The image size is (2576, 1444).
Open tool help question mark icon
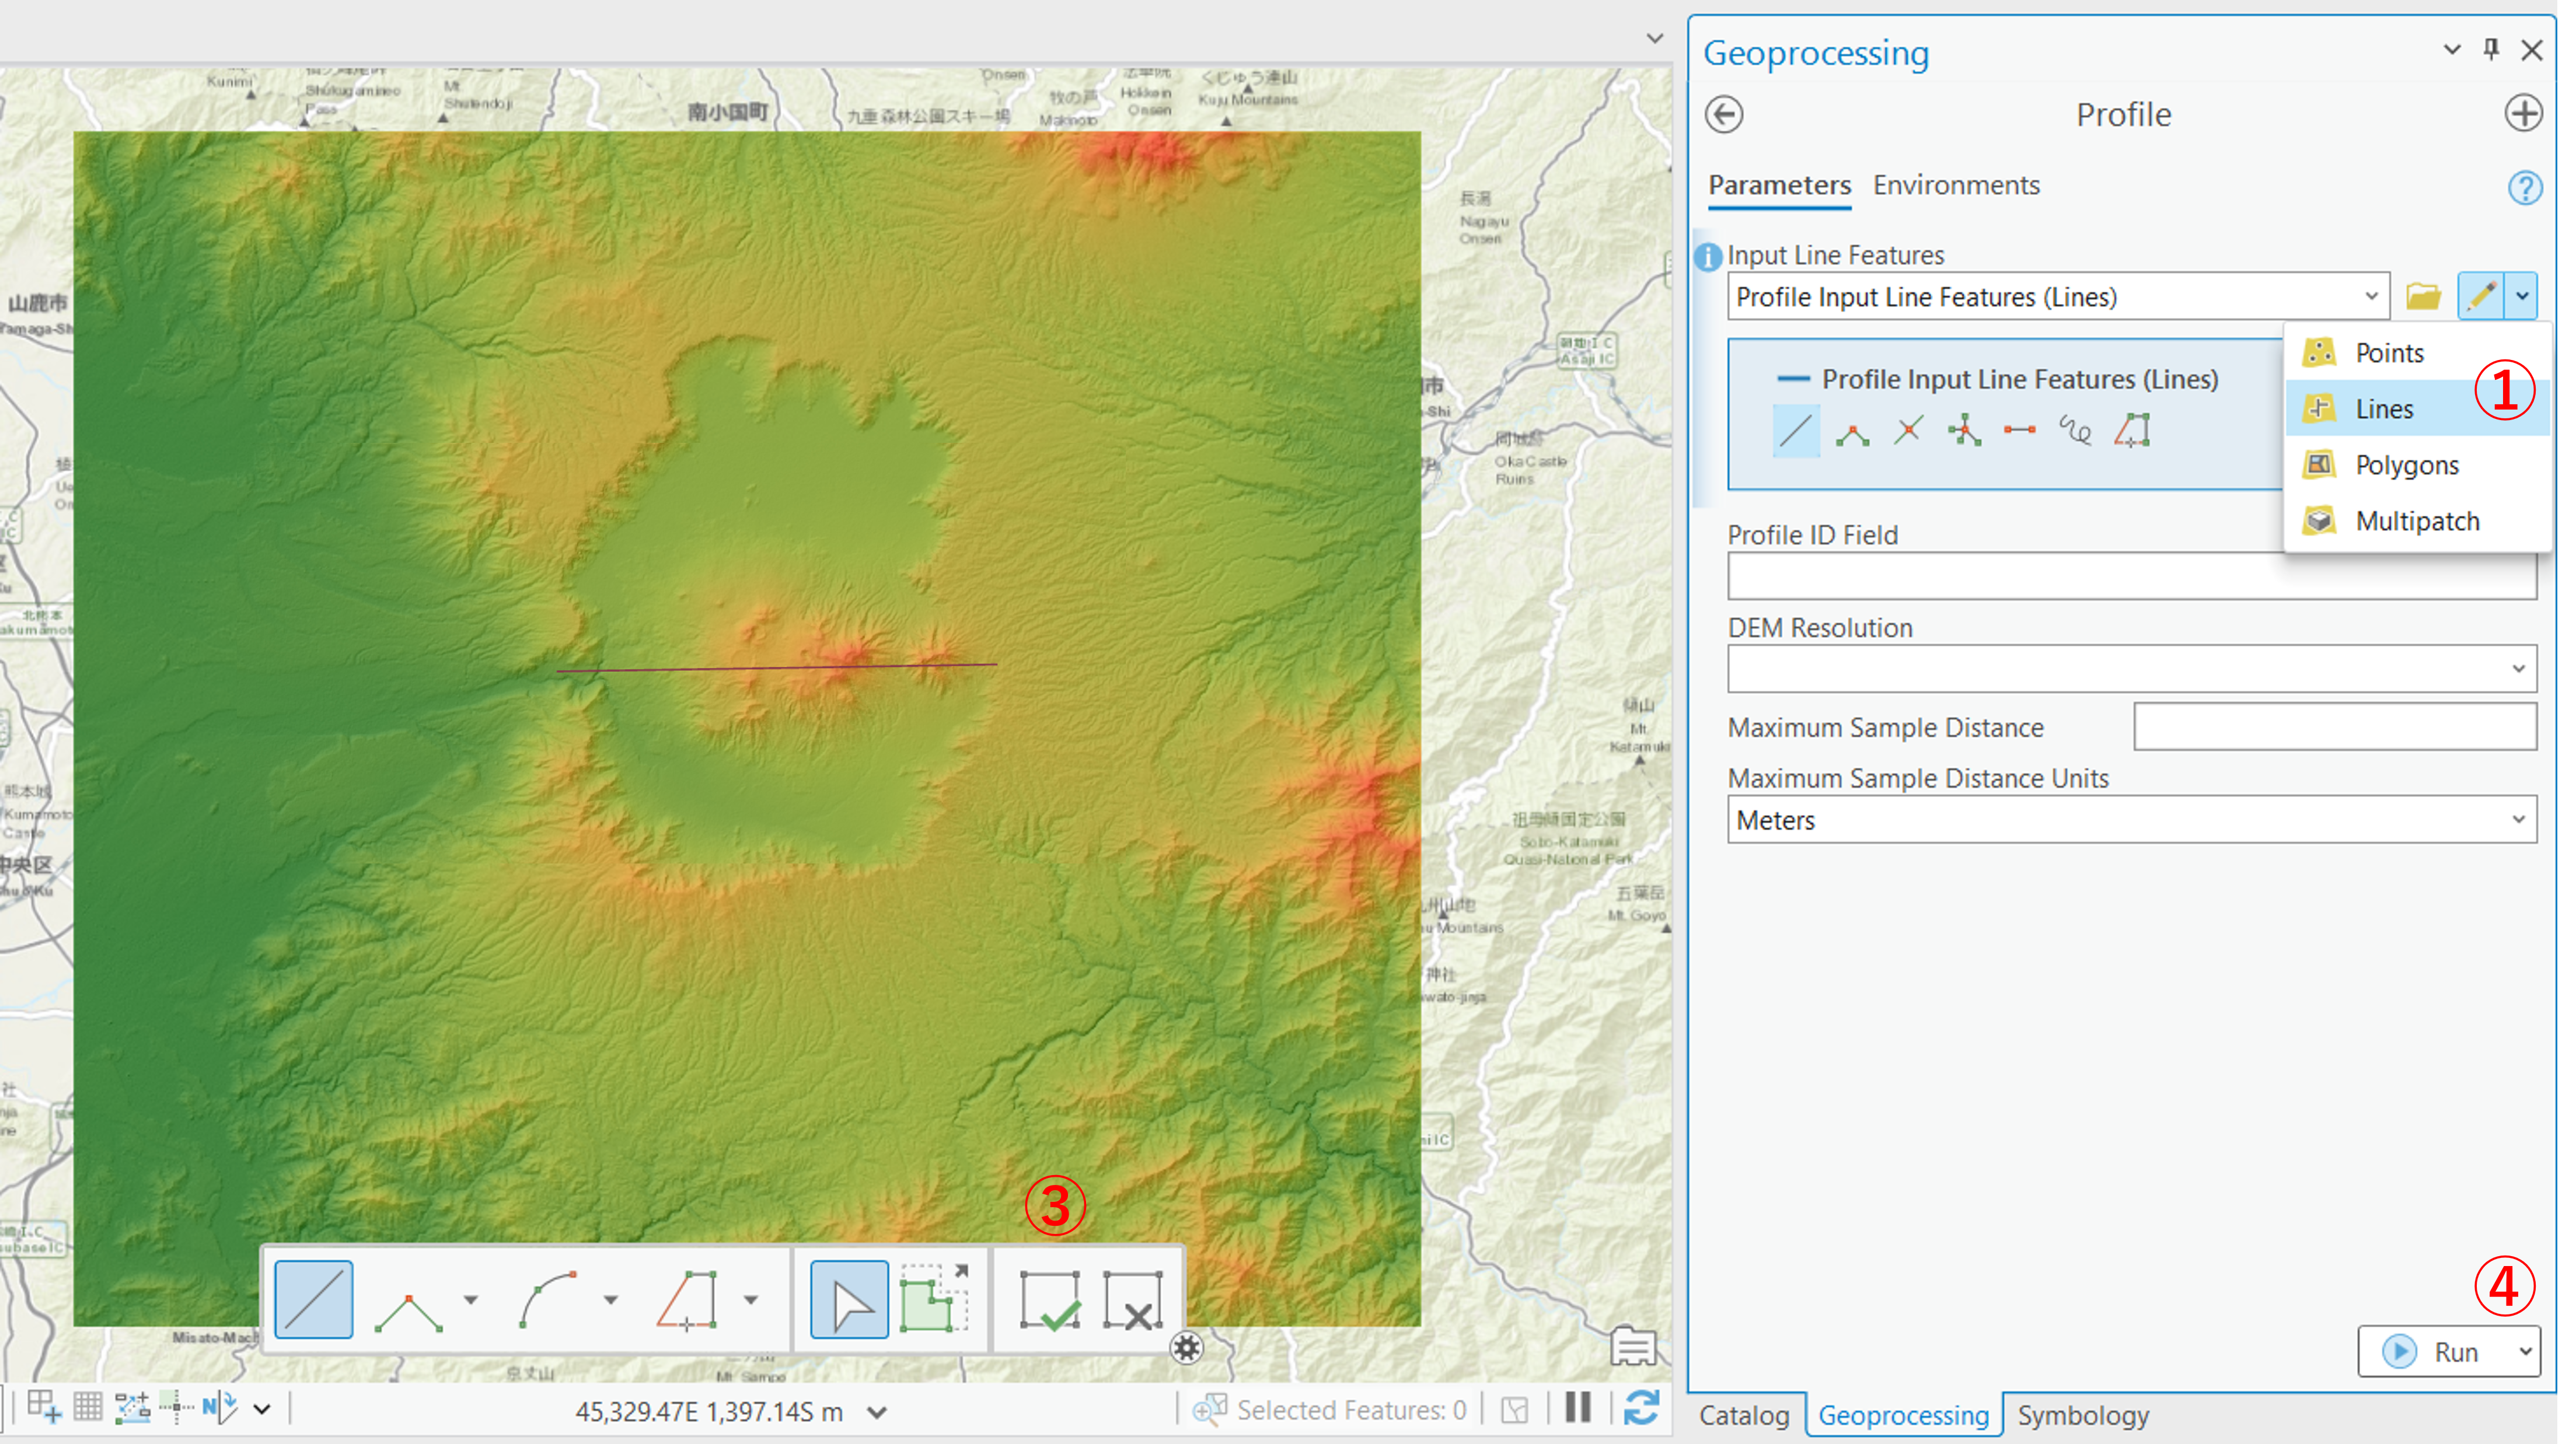click(x=2525, y=187)
